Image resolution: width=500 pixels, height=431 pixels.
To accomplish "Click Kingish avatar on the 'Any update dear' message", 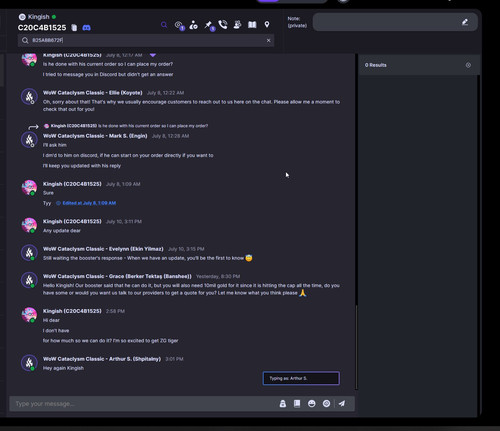I will tap(29, 225).
